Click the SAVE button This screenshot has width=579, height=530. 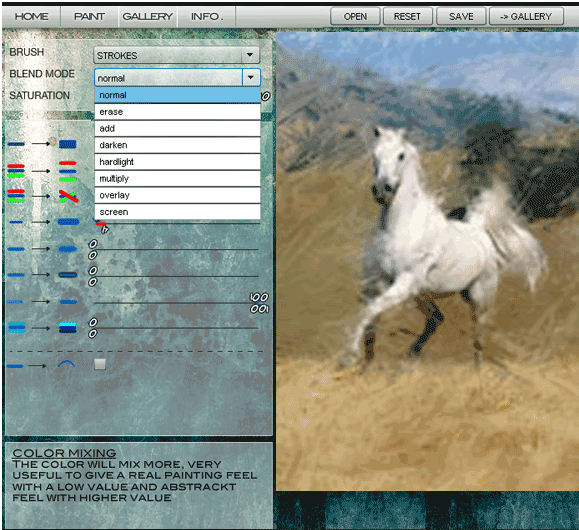[461, 17]
